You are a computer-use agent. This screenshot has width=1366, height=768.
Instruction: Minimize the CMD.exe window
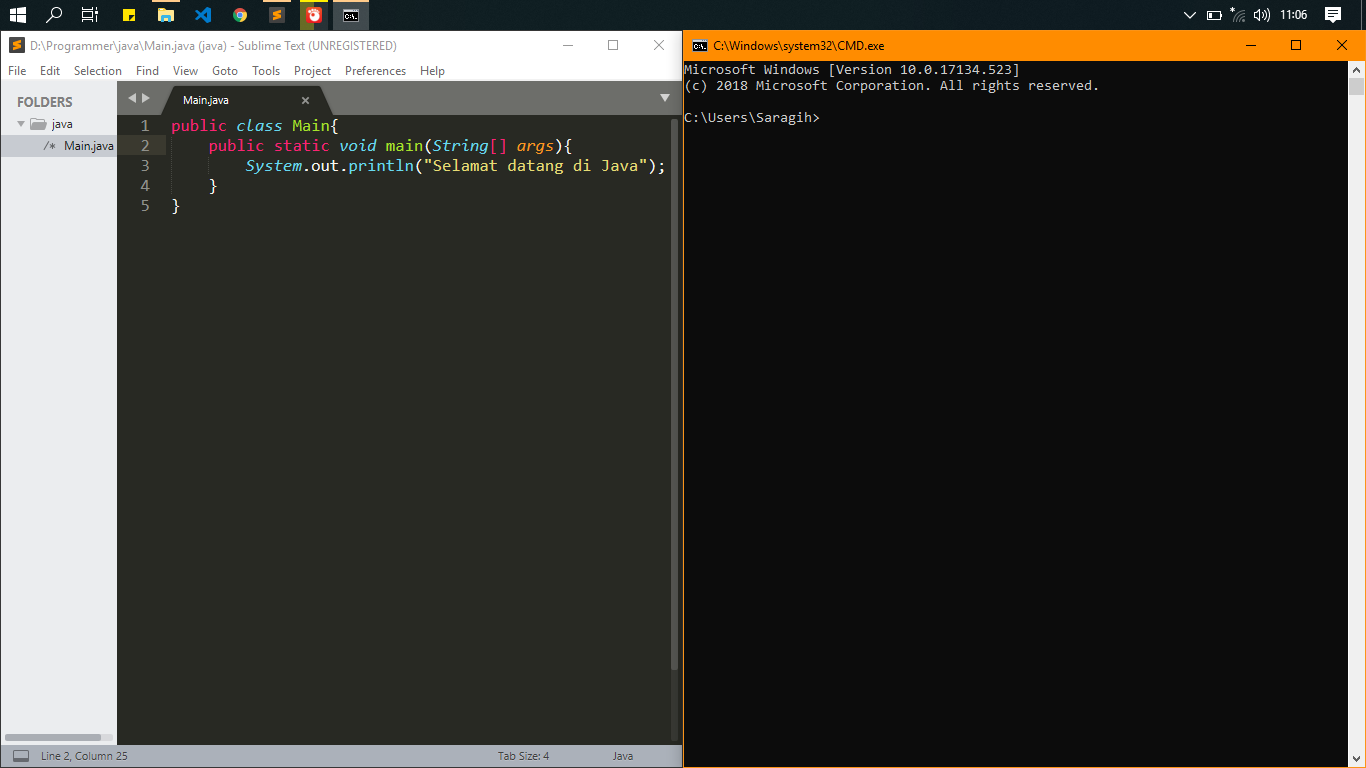coord(1250,45)
